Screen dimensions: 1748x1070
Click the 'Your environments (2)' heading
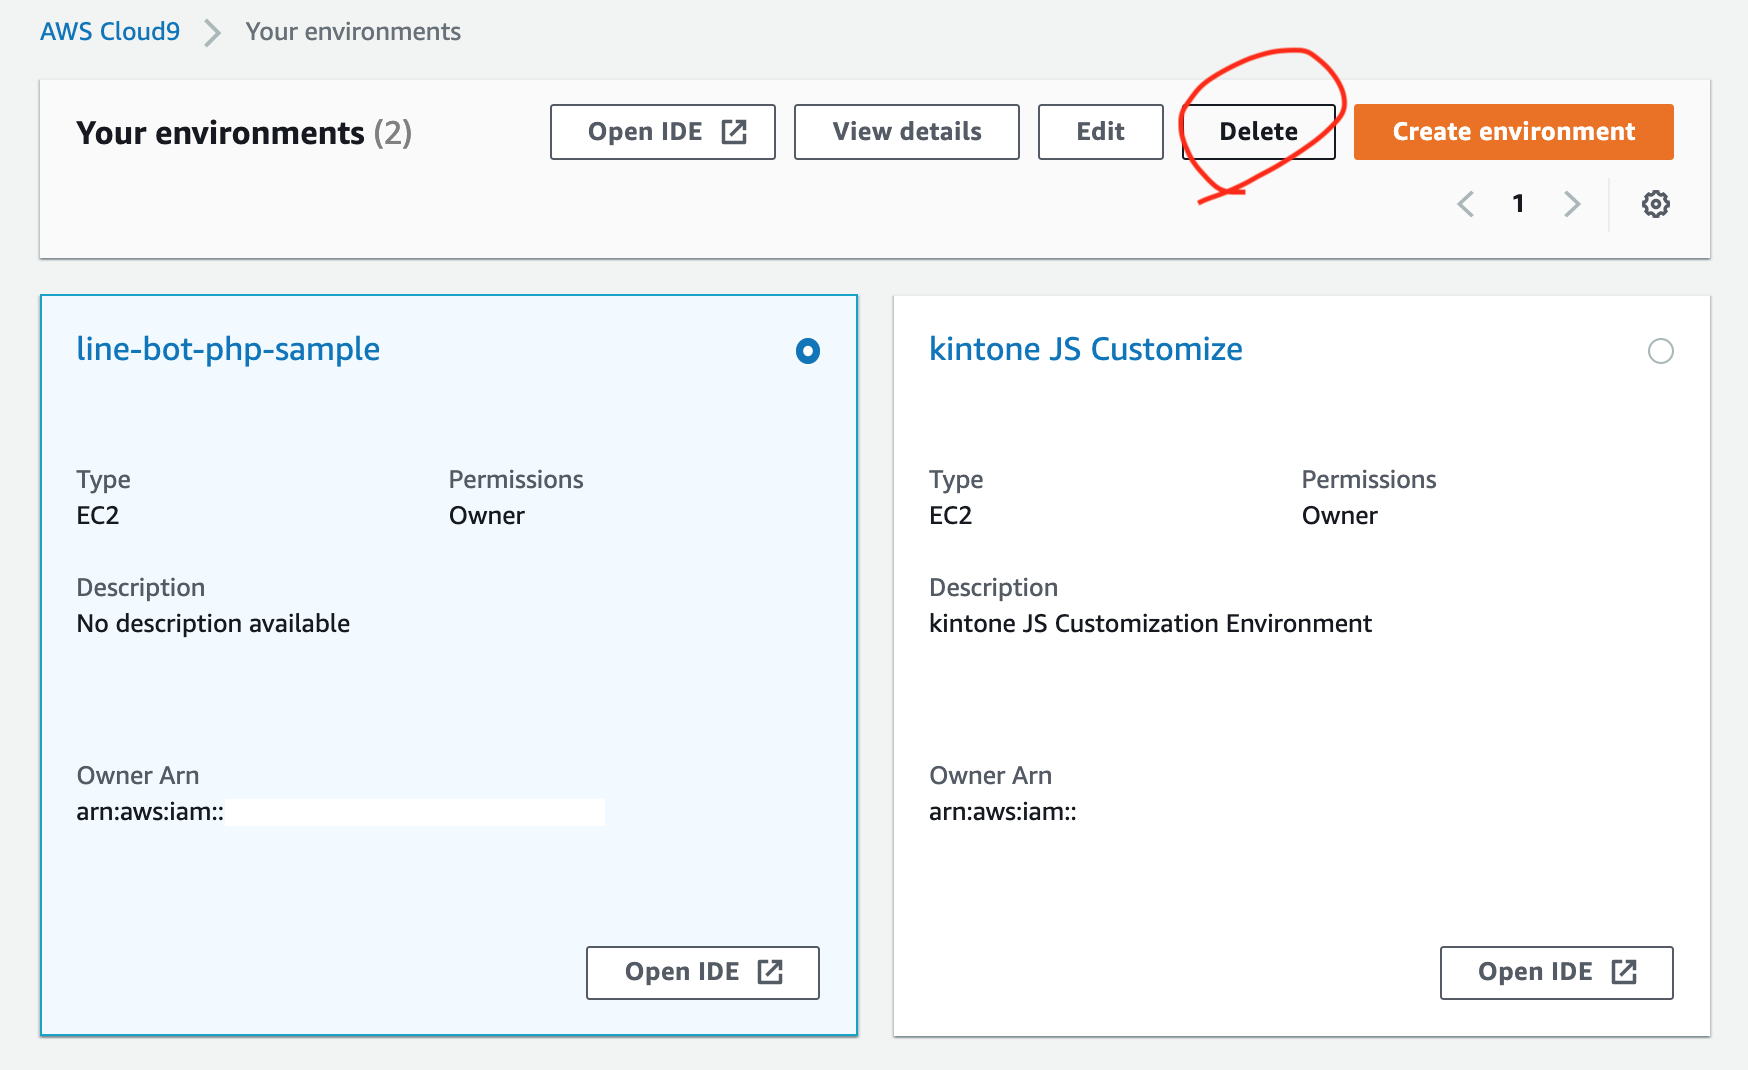[x=244, y=133]
